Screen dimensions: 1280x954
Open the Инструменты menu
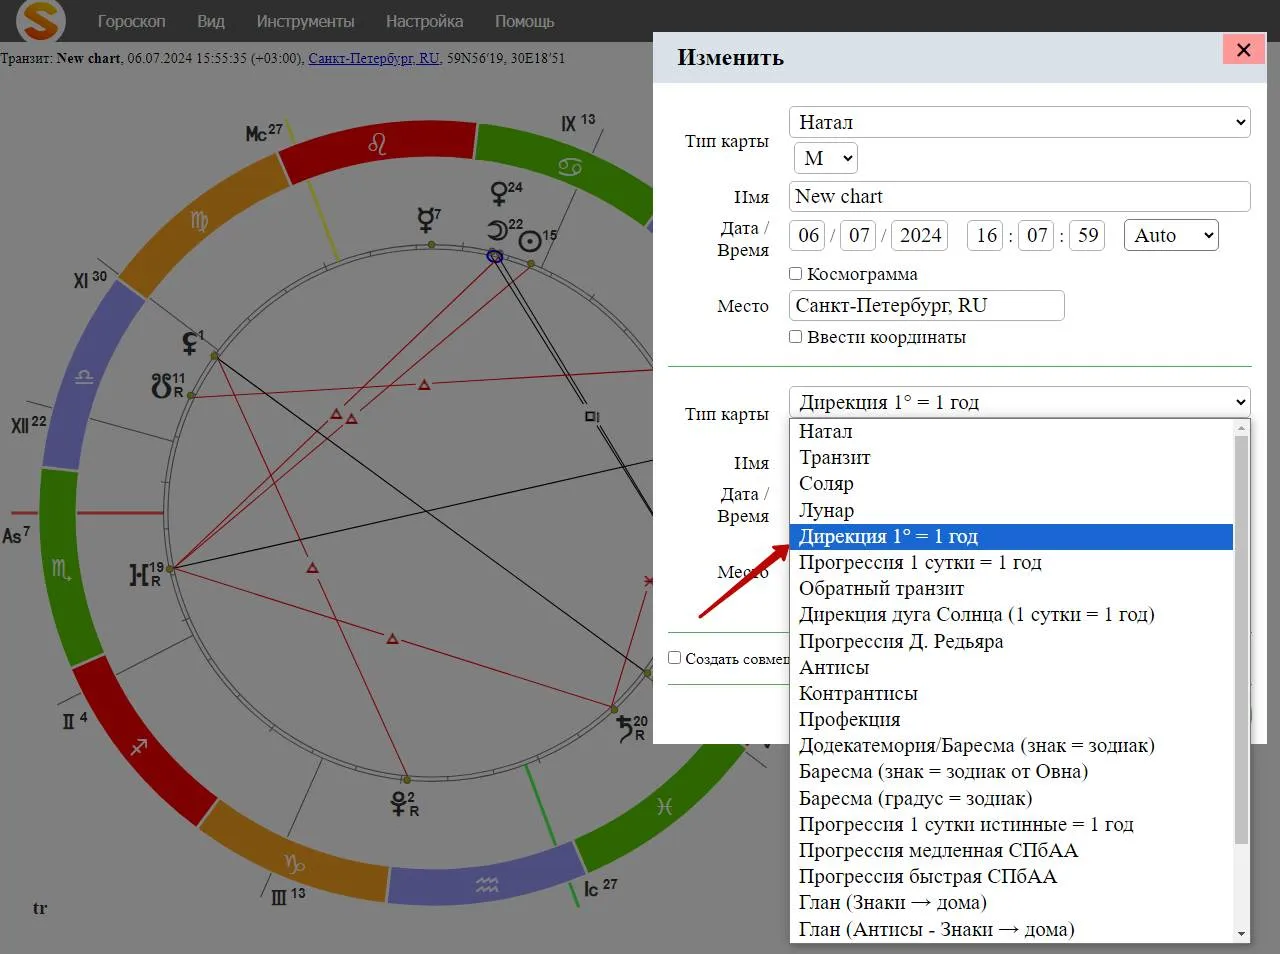coord(305,21)
